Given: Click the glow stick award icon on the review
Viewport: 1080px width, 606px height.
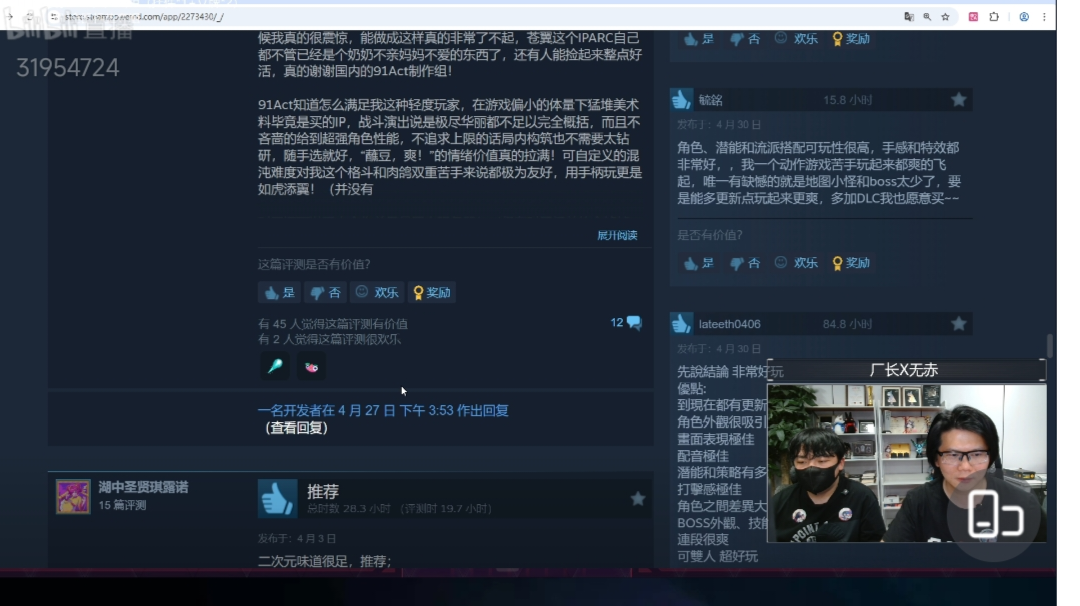Looking at the screenshot, I should (x=274, y=367).
